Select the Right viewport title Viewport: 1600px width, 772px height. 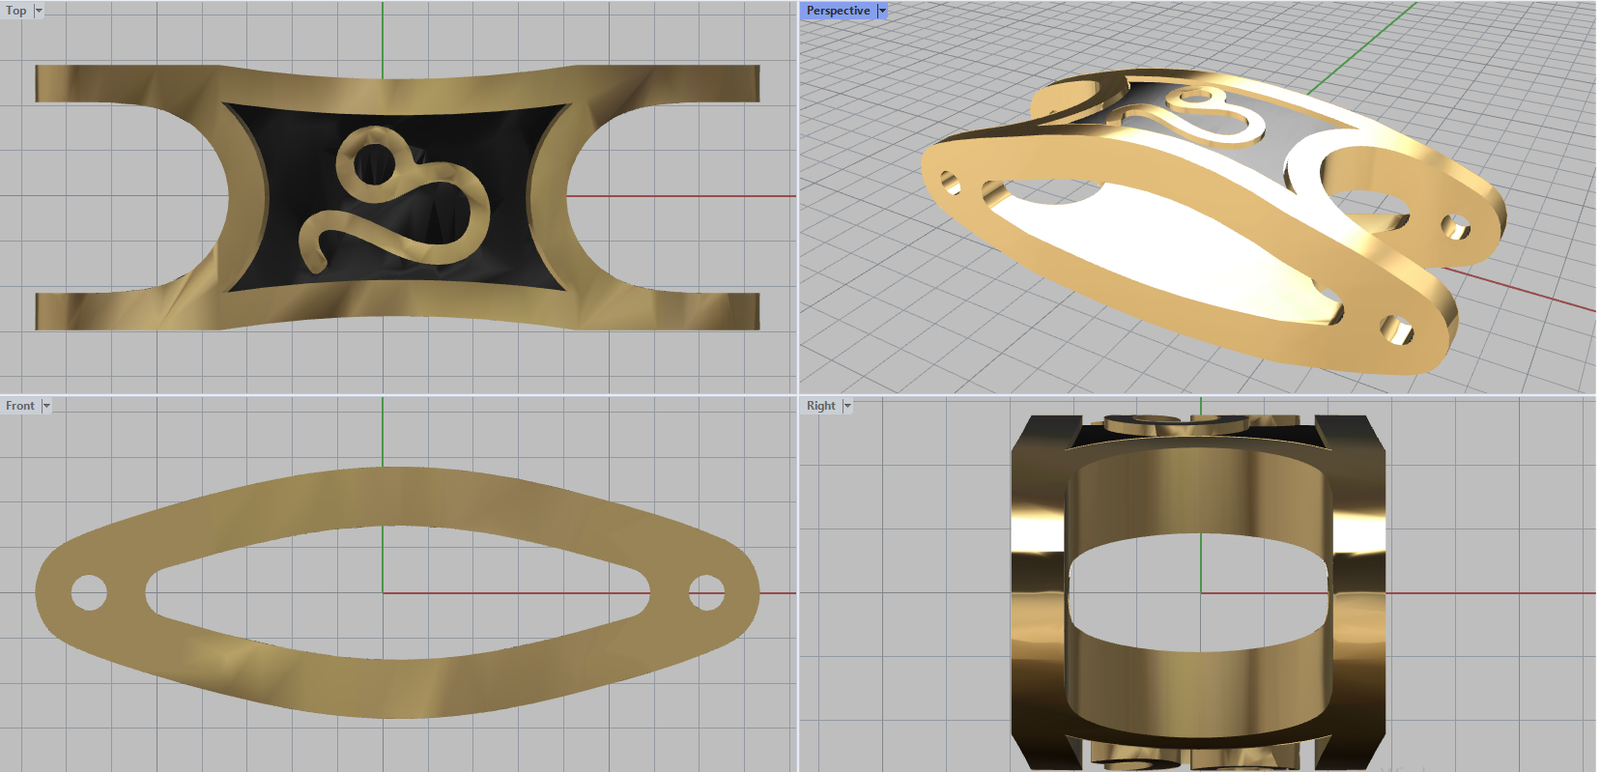[x=821, y=406]
